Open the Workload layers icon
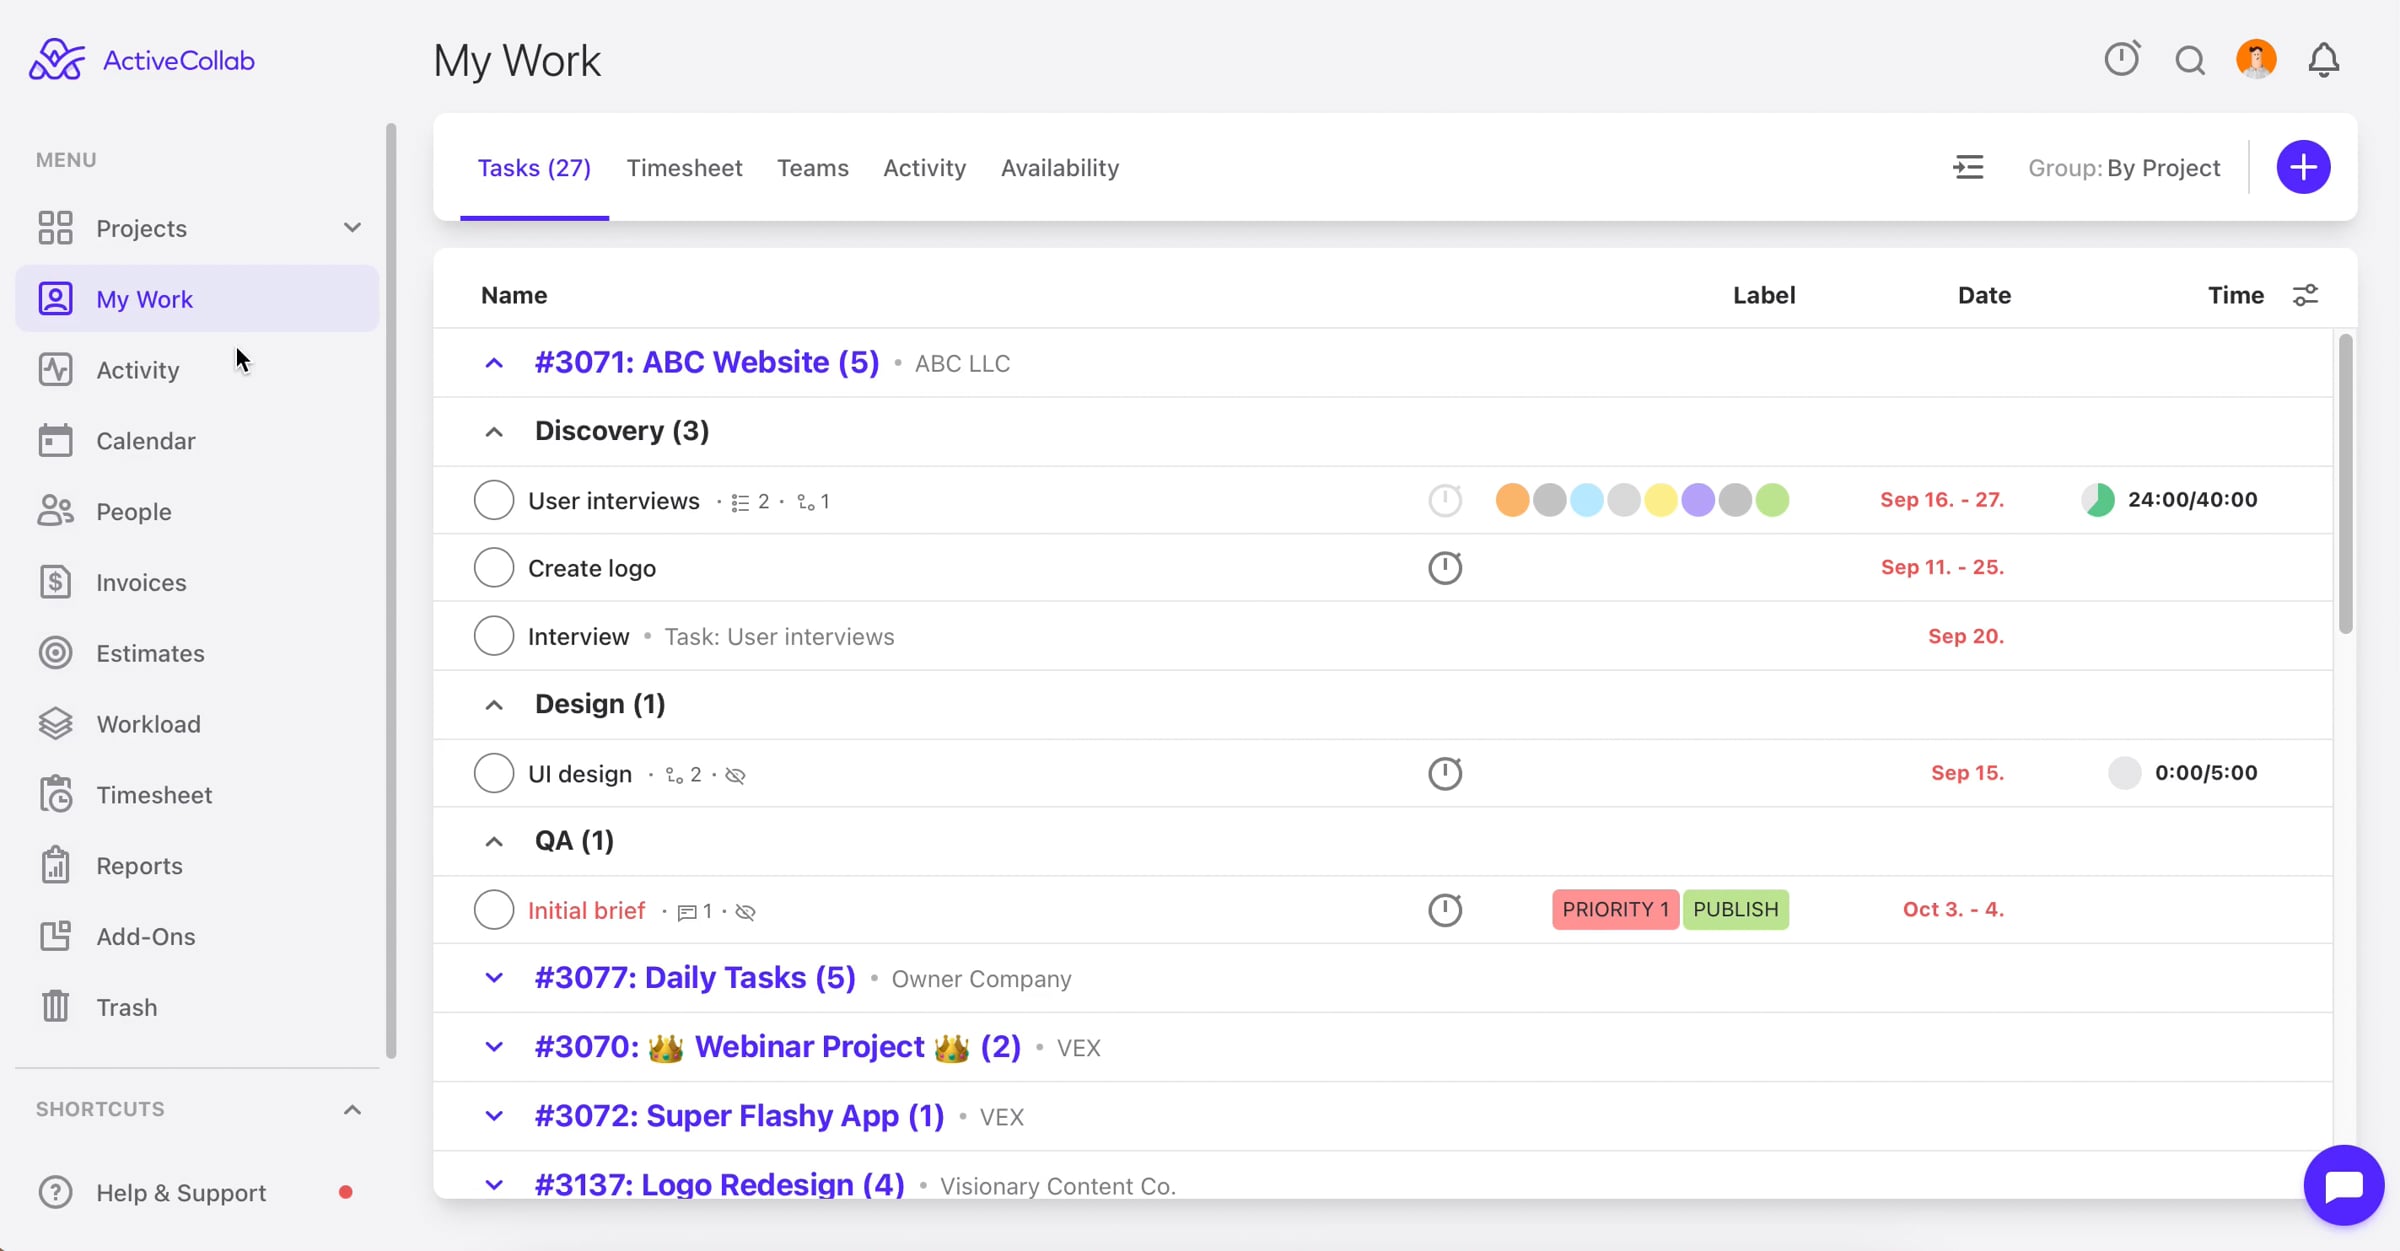The height and width of the screenshot is (1251, 2400). (x=55, y=724)
